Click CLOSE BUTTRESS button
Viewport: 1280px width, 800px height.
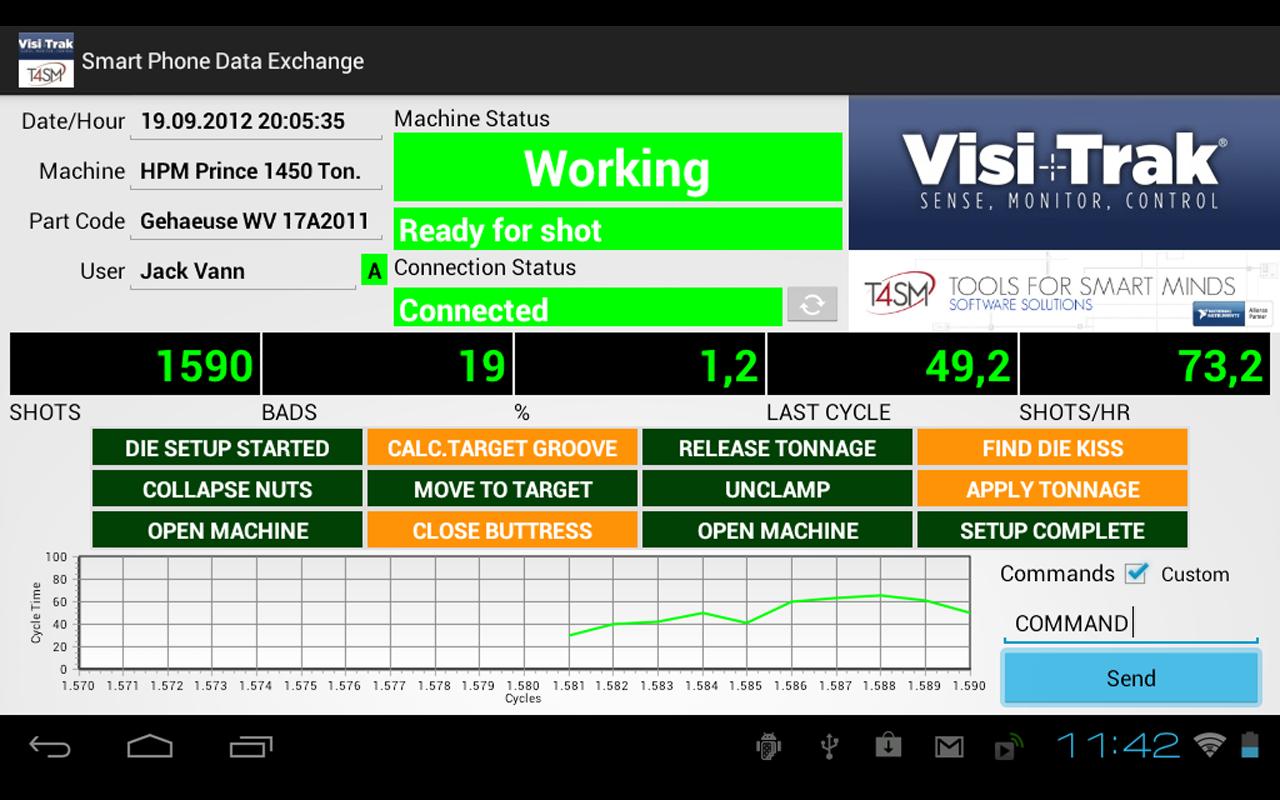(x=502, y=530)
